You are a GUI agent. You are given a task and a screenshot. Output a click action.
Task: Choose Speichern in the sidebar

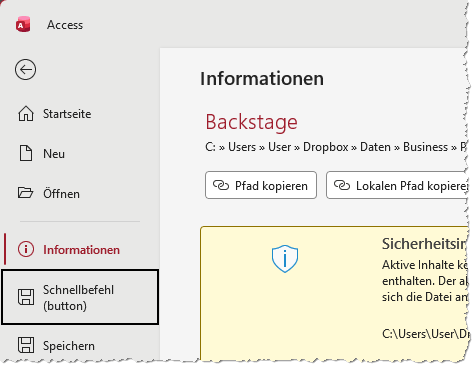[x=80, y=345]
